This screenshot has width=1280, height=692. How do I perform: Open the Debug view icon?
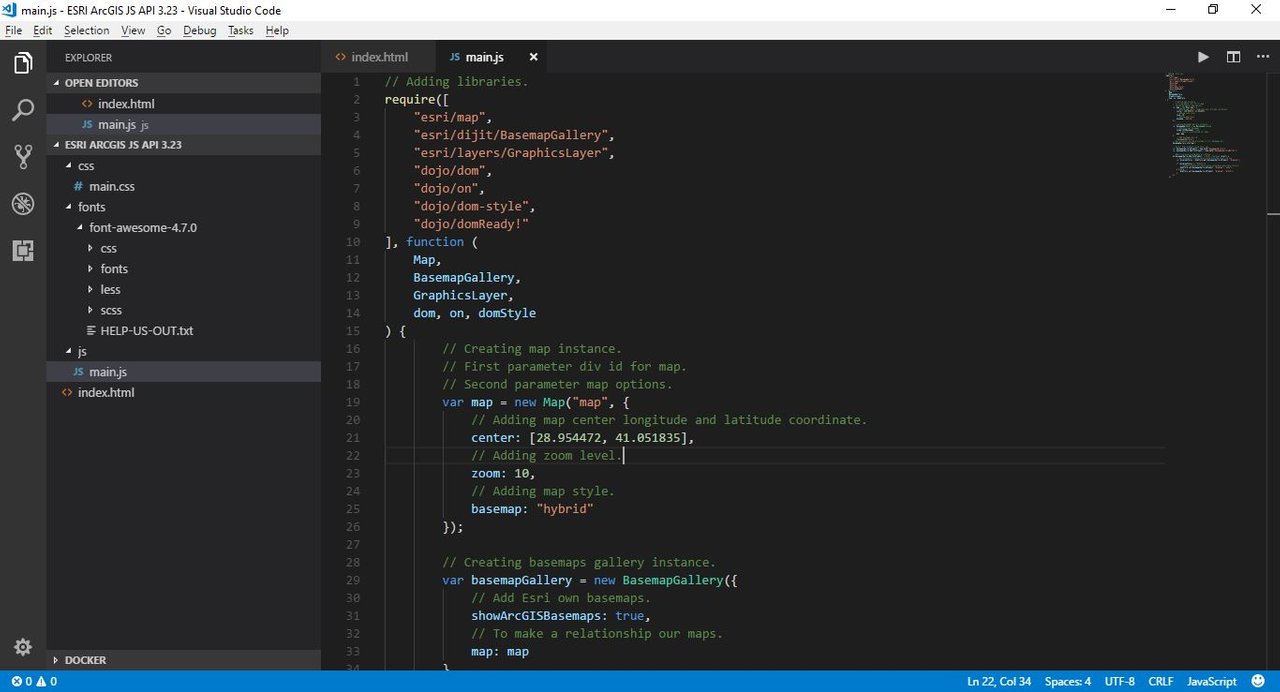pyautogui.click(x=23, y=204)
